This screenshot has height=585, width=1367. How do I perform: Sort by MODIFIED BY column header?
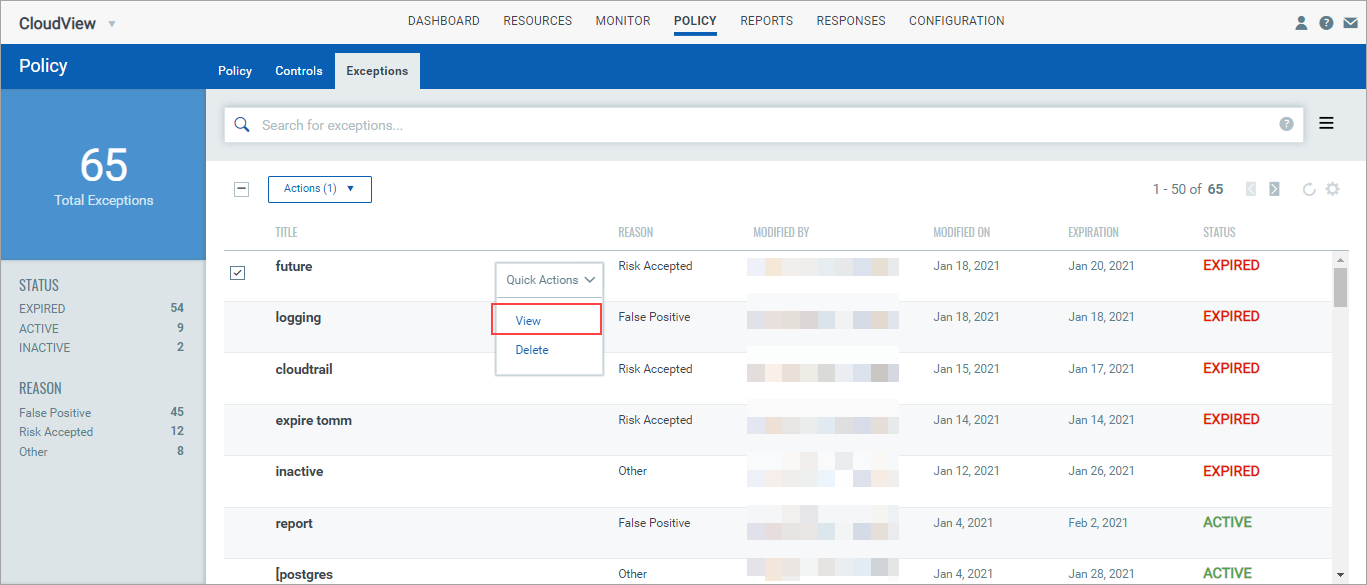781,232
